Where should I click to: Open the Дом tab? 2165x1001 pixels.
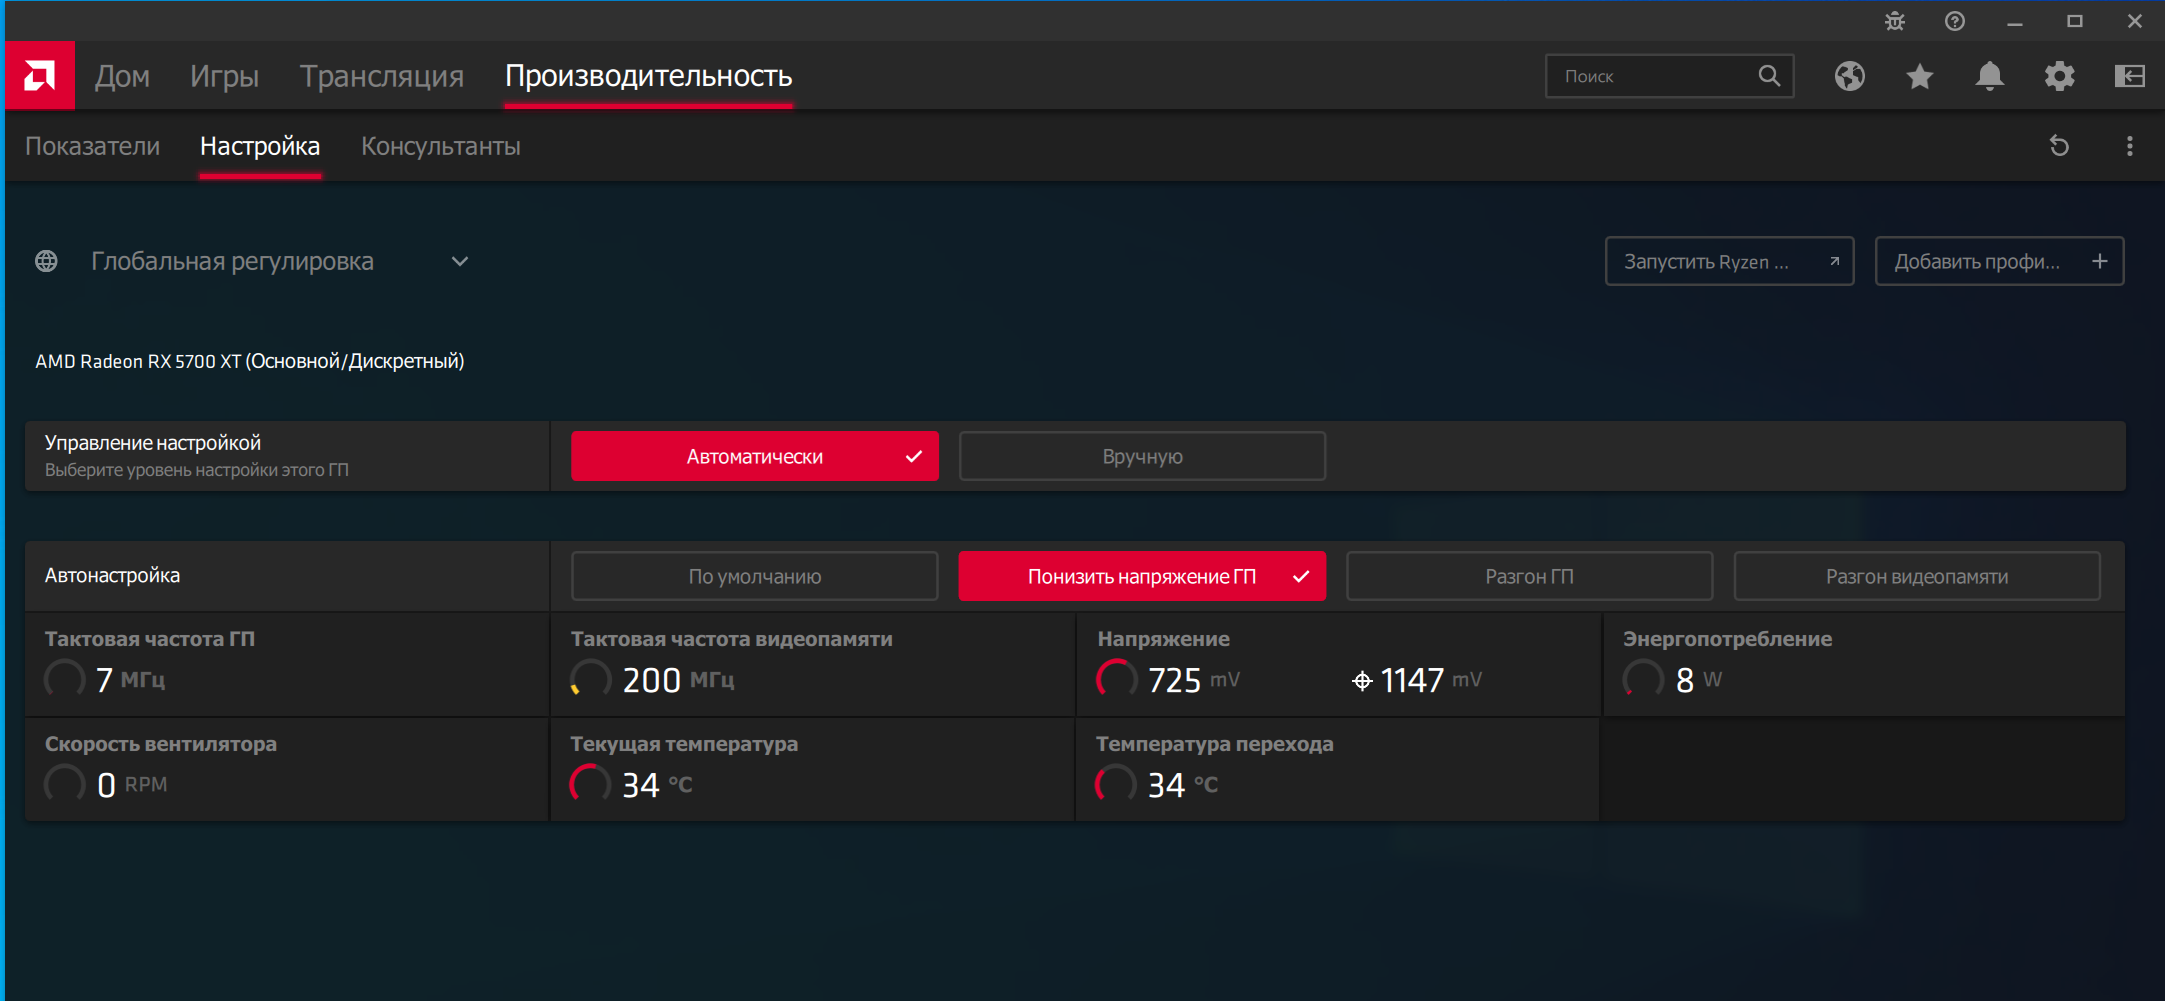click(x=122, y=76)
